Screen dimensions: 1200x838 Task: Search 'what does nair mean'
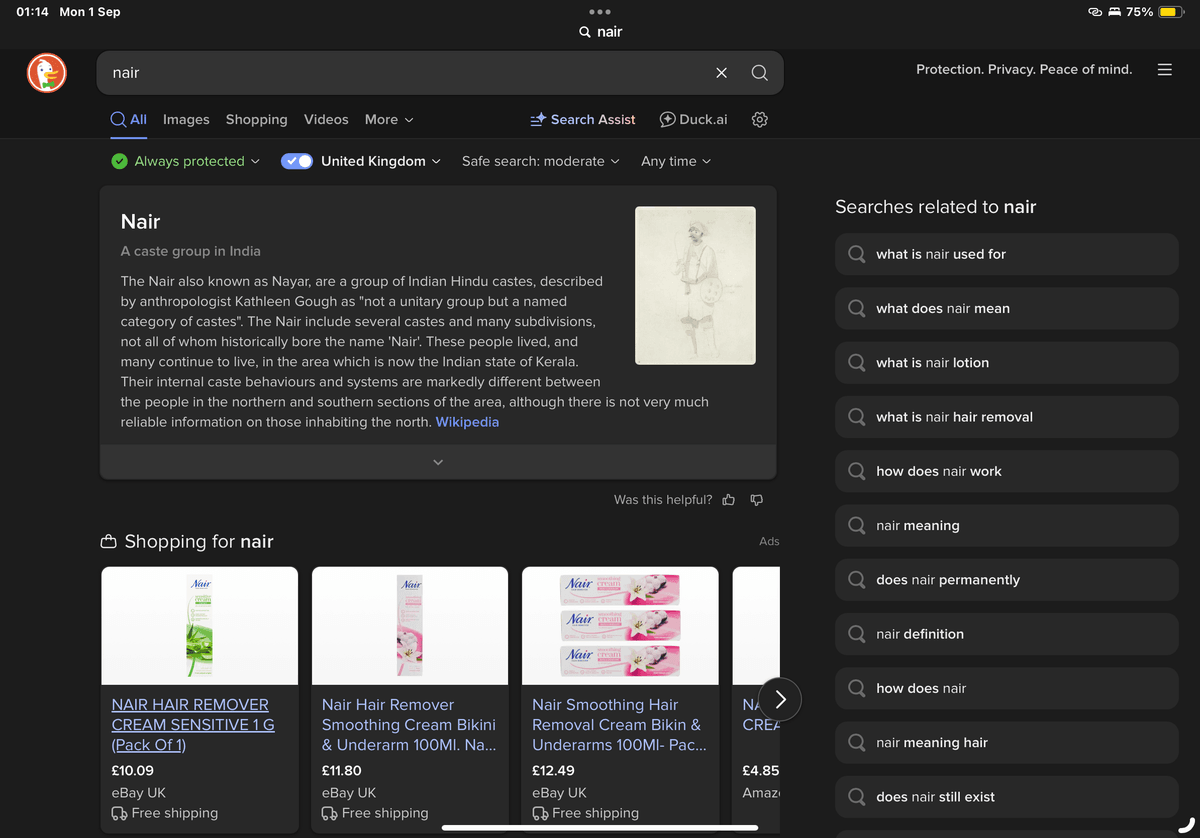pyautogui.click(x=1007, y=308)
